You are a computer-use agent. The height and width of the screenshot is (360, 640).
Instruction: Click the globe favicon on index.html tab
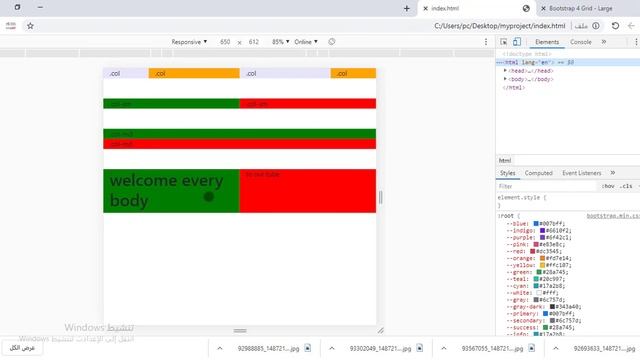point(526,8)
